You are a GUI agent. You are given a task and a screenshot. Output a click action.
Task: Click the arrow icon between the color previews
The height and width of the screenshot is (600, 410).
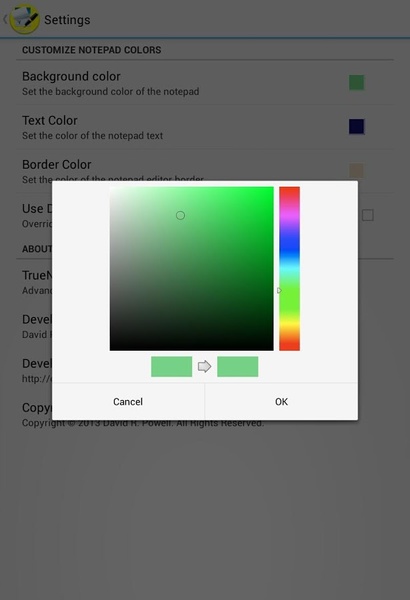click(204, 367)
